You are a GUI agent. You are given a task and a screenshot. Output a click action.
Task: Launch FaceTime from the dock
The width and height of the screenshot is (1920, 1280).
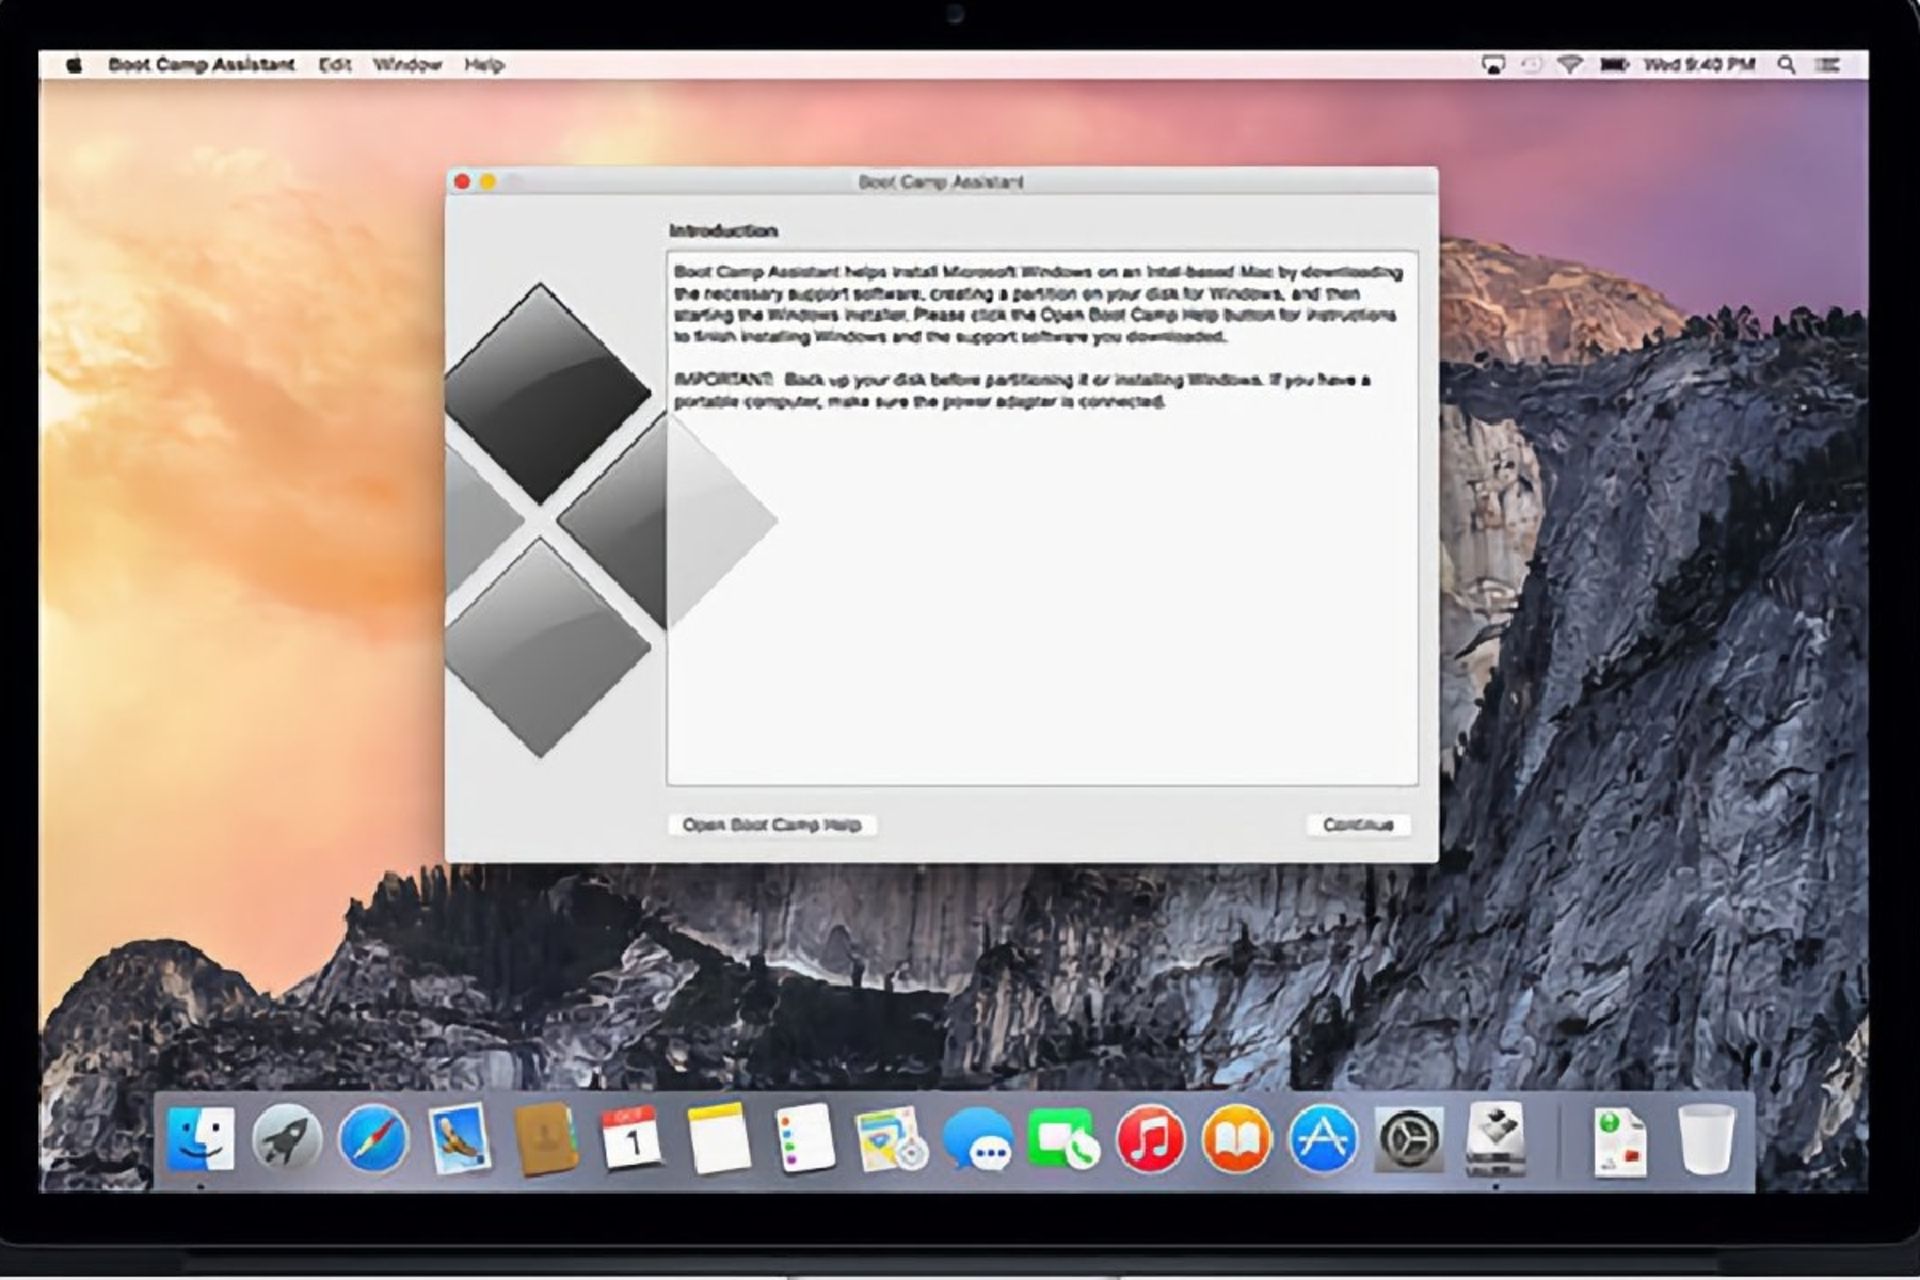[x=1063, y=1140]
